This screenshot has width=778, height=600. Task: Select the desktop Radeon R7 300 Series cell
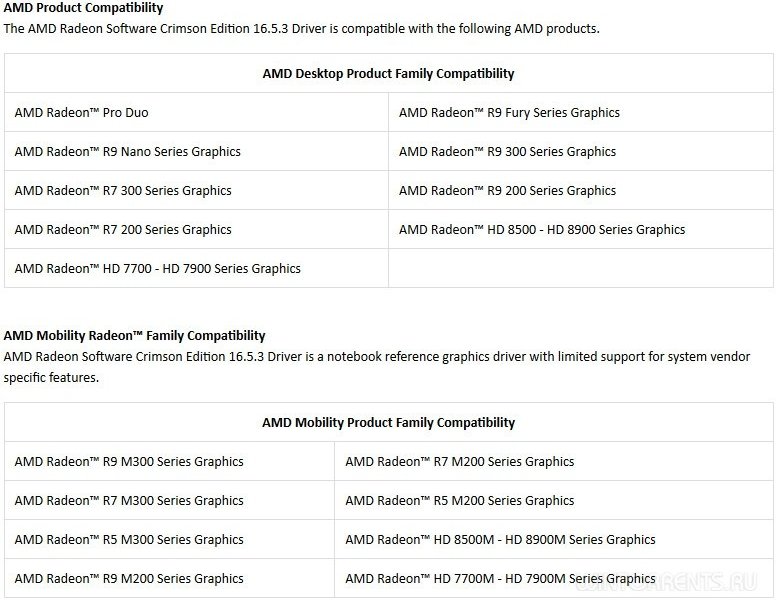pos(123,191)
